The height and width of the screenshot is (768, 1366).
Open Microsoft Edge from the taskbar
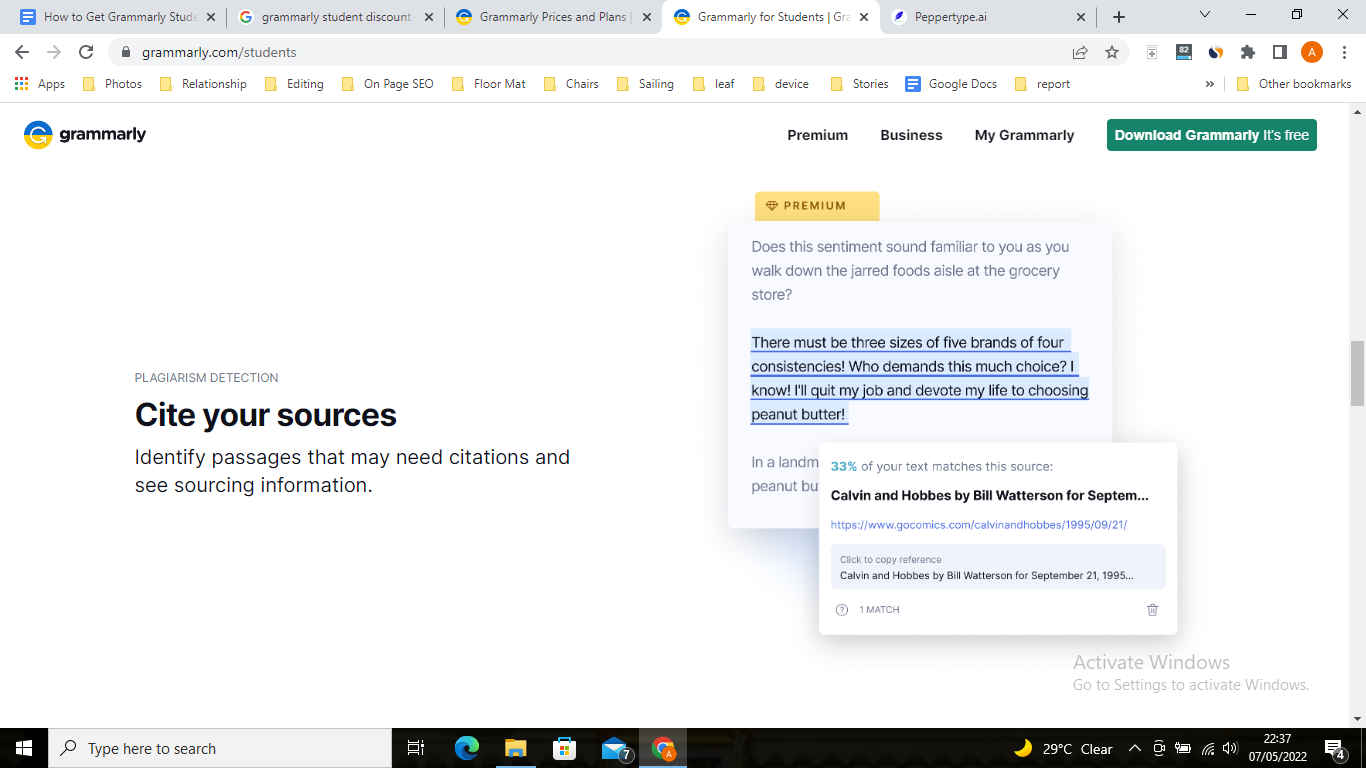click(466, 748)
